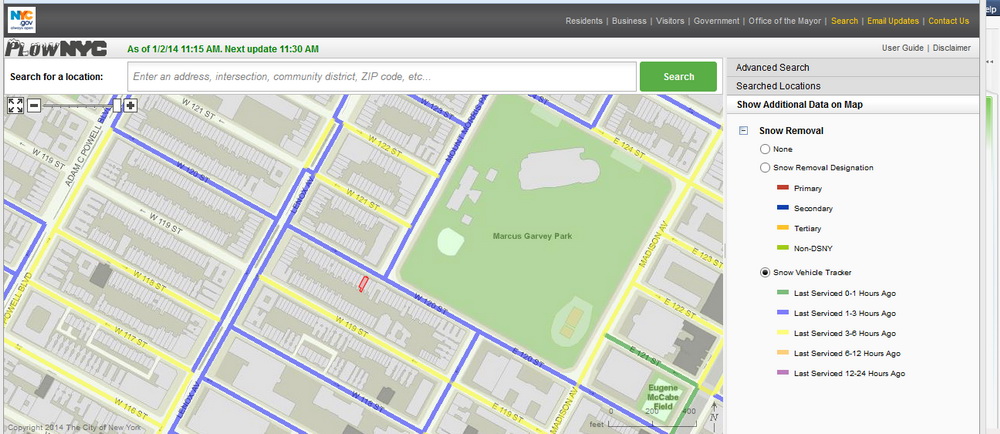The width and height of the screenshot is (1000, 434).
Task: Click the green Search button
Action: (678, 76)
